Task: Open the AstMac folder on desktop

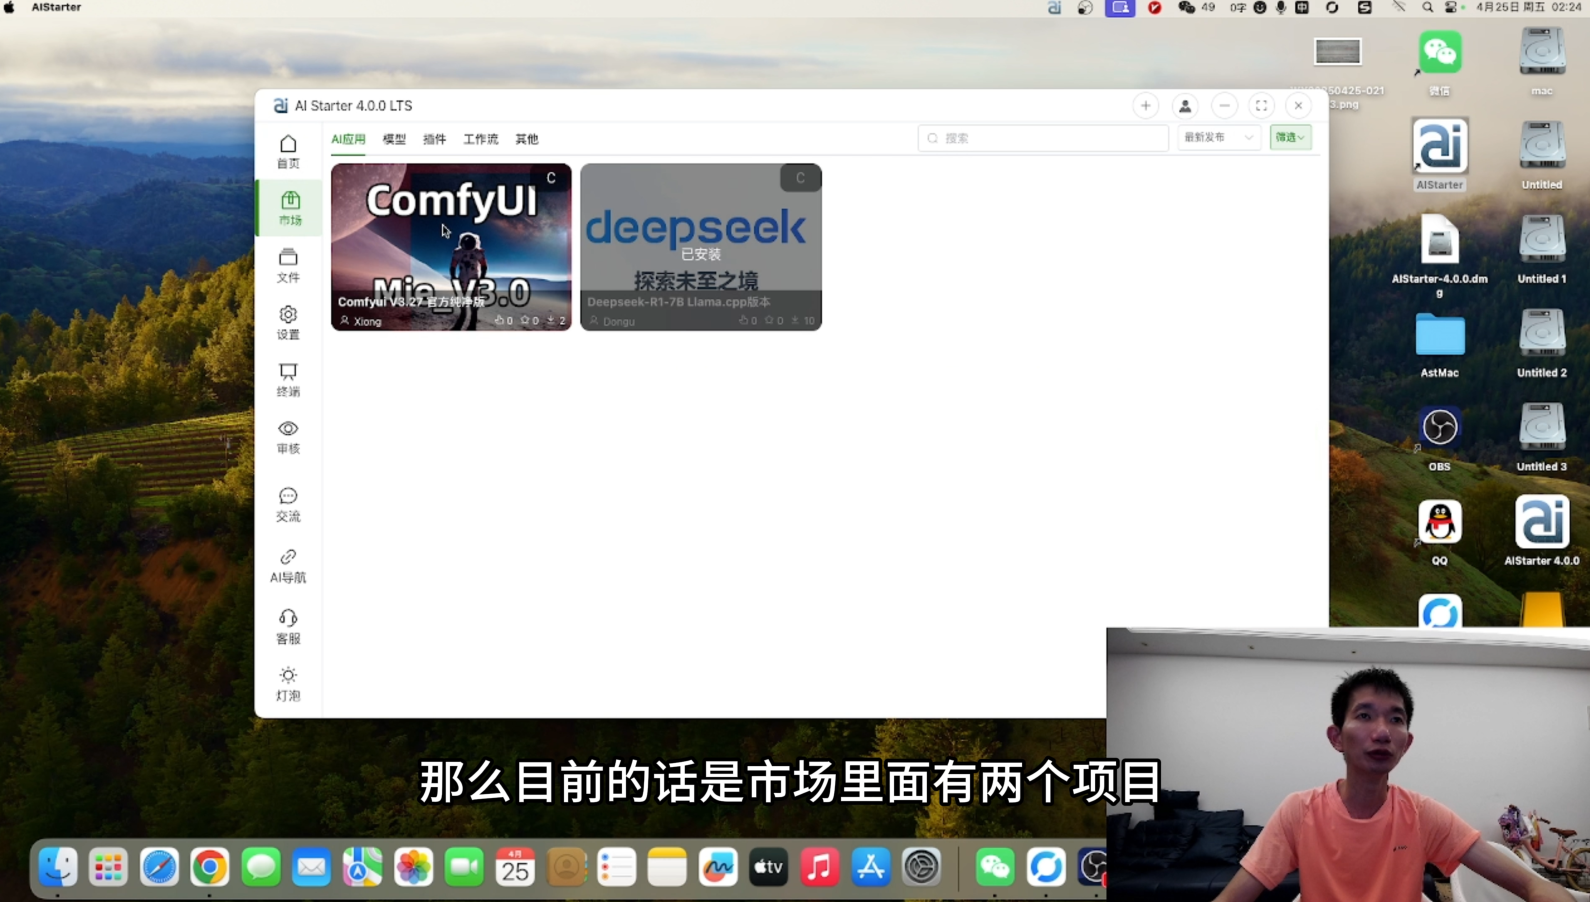Action: pyautogui.click(x=1440, y=343)
